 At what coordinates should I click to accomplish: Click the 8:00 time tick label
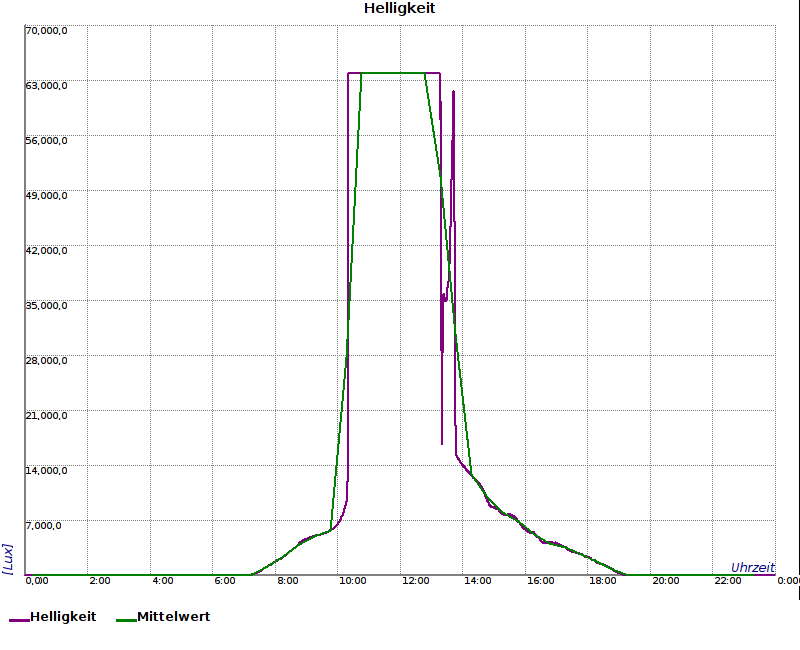point(288,581)
